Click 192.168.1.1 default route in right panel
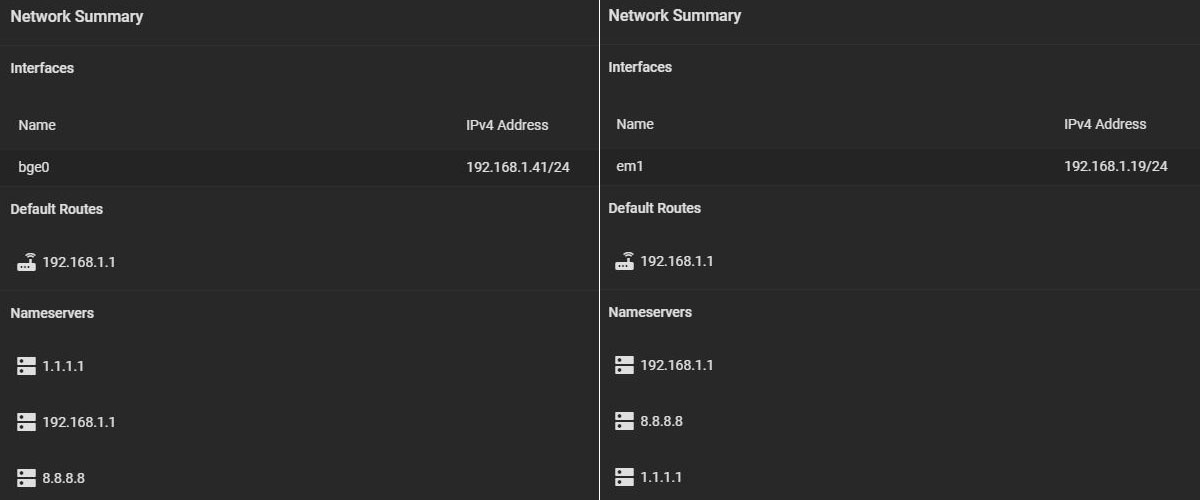Screen dimensions: 1200x500 coord(677,261)
